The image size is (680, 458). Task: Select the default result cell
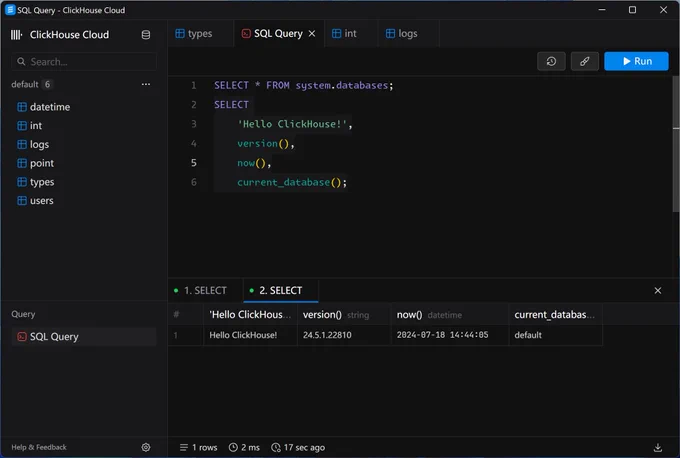pyautogui.click(x=556, y=335)
